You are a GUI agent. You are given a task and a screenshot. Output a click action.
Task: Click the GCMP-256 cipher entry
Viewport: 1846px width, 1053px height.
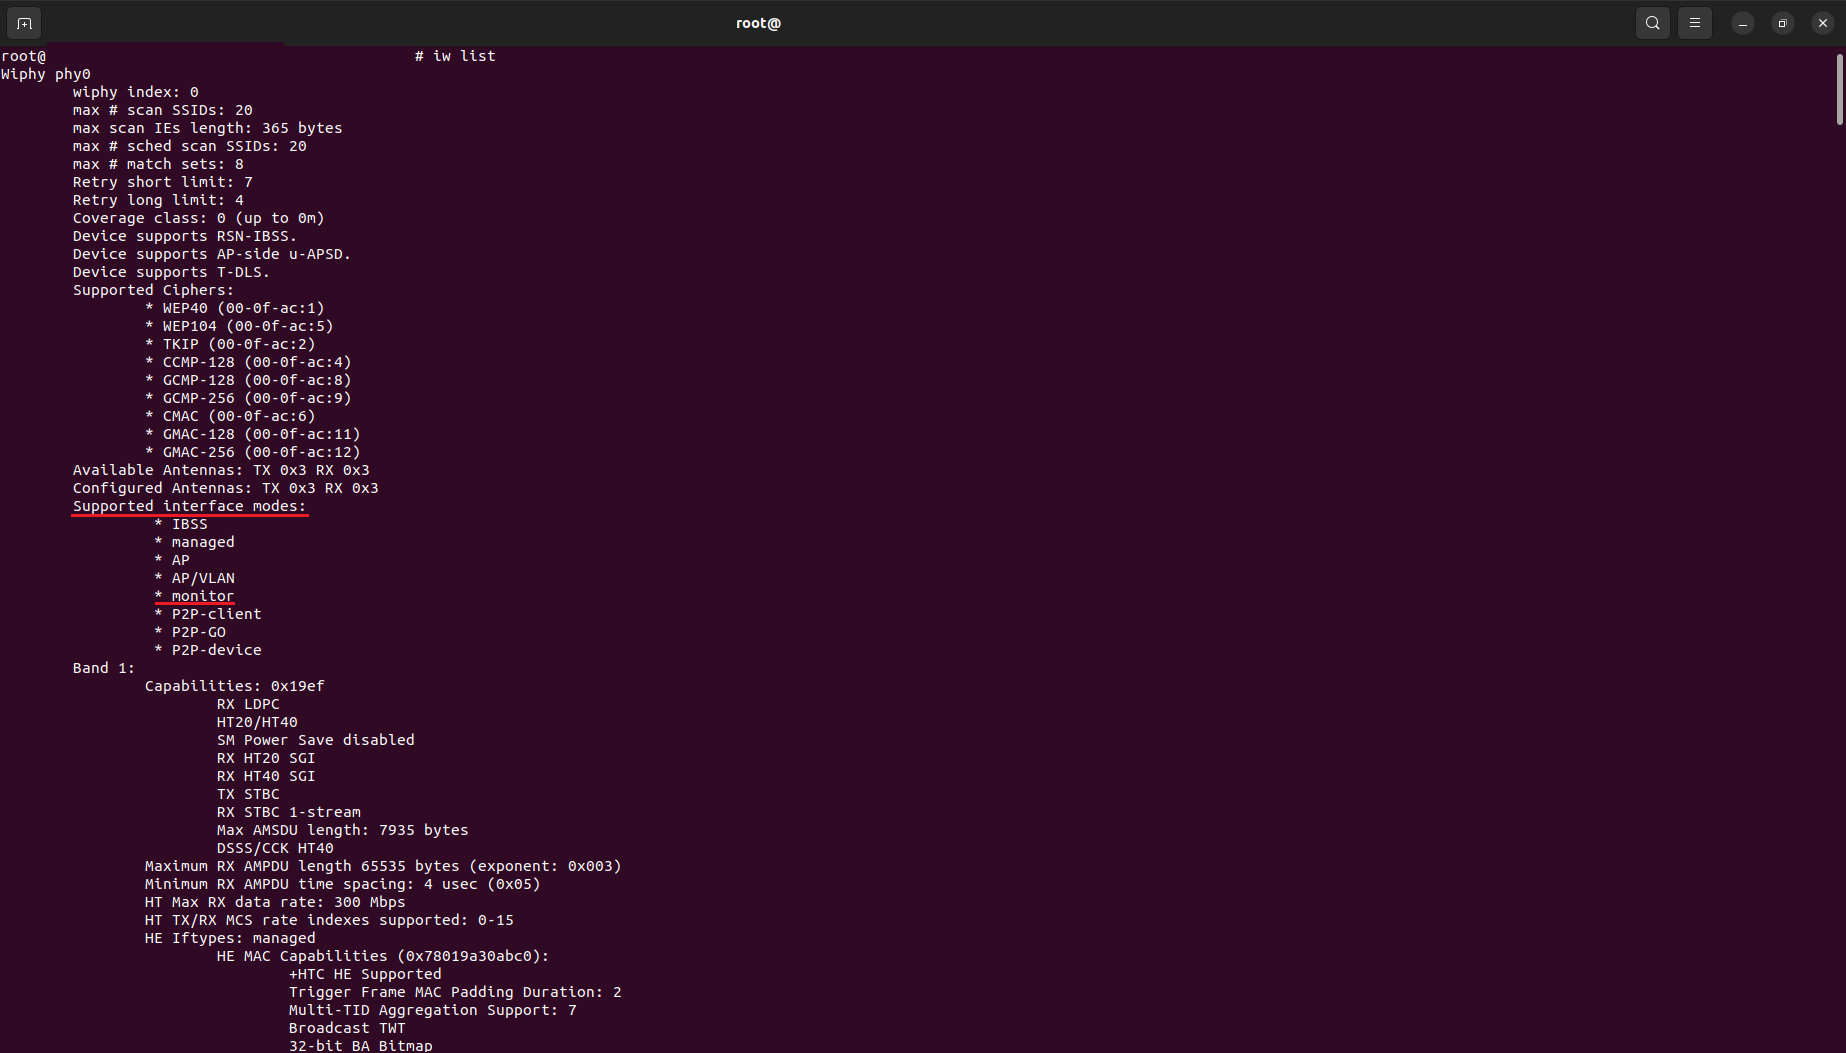248,398
